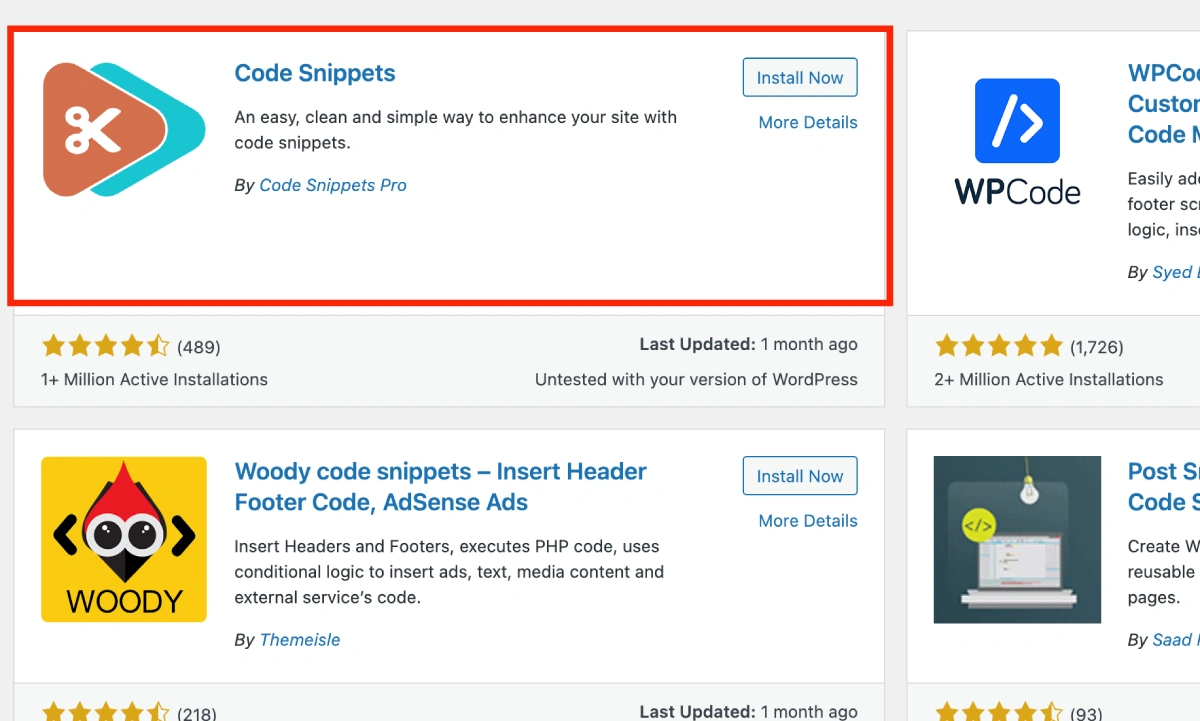Install the Woody code snippets plugin
Viewport: 1200px width, 721px height.
tap(800, 476)
